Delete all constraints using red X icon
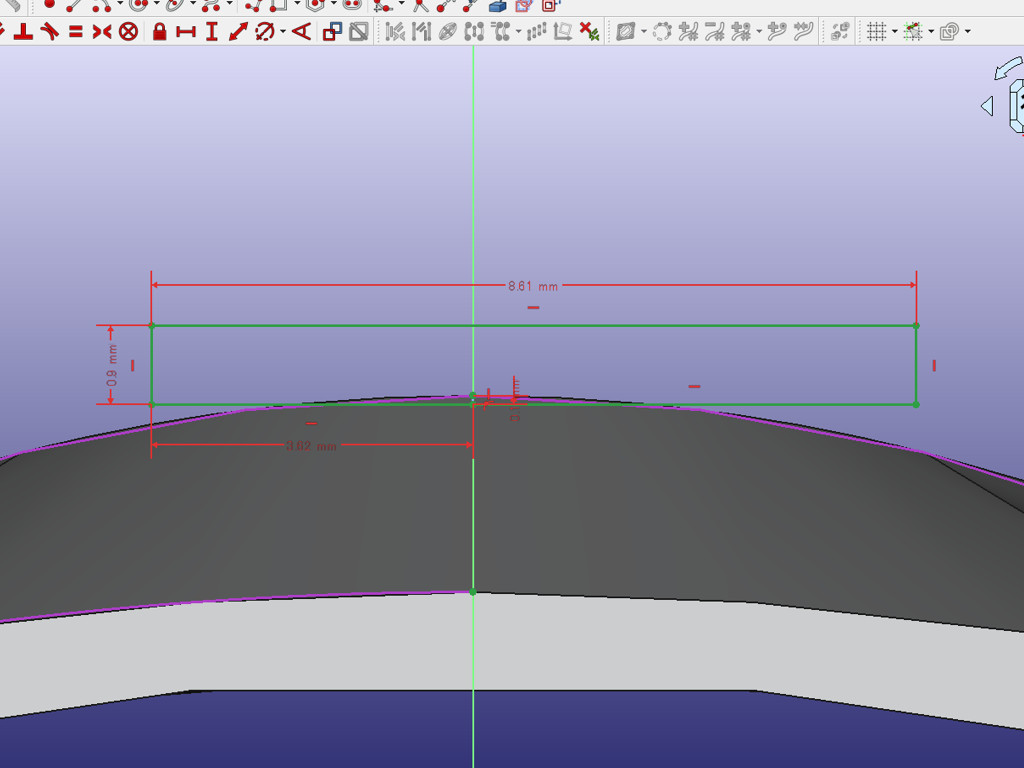Image resolution: width=1024 pixels, height=768 pixels. pyautogui.click(x=590, y=33)
